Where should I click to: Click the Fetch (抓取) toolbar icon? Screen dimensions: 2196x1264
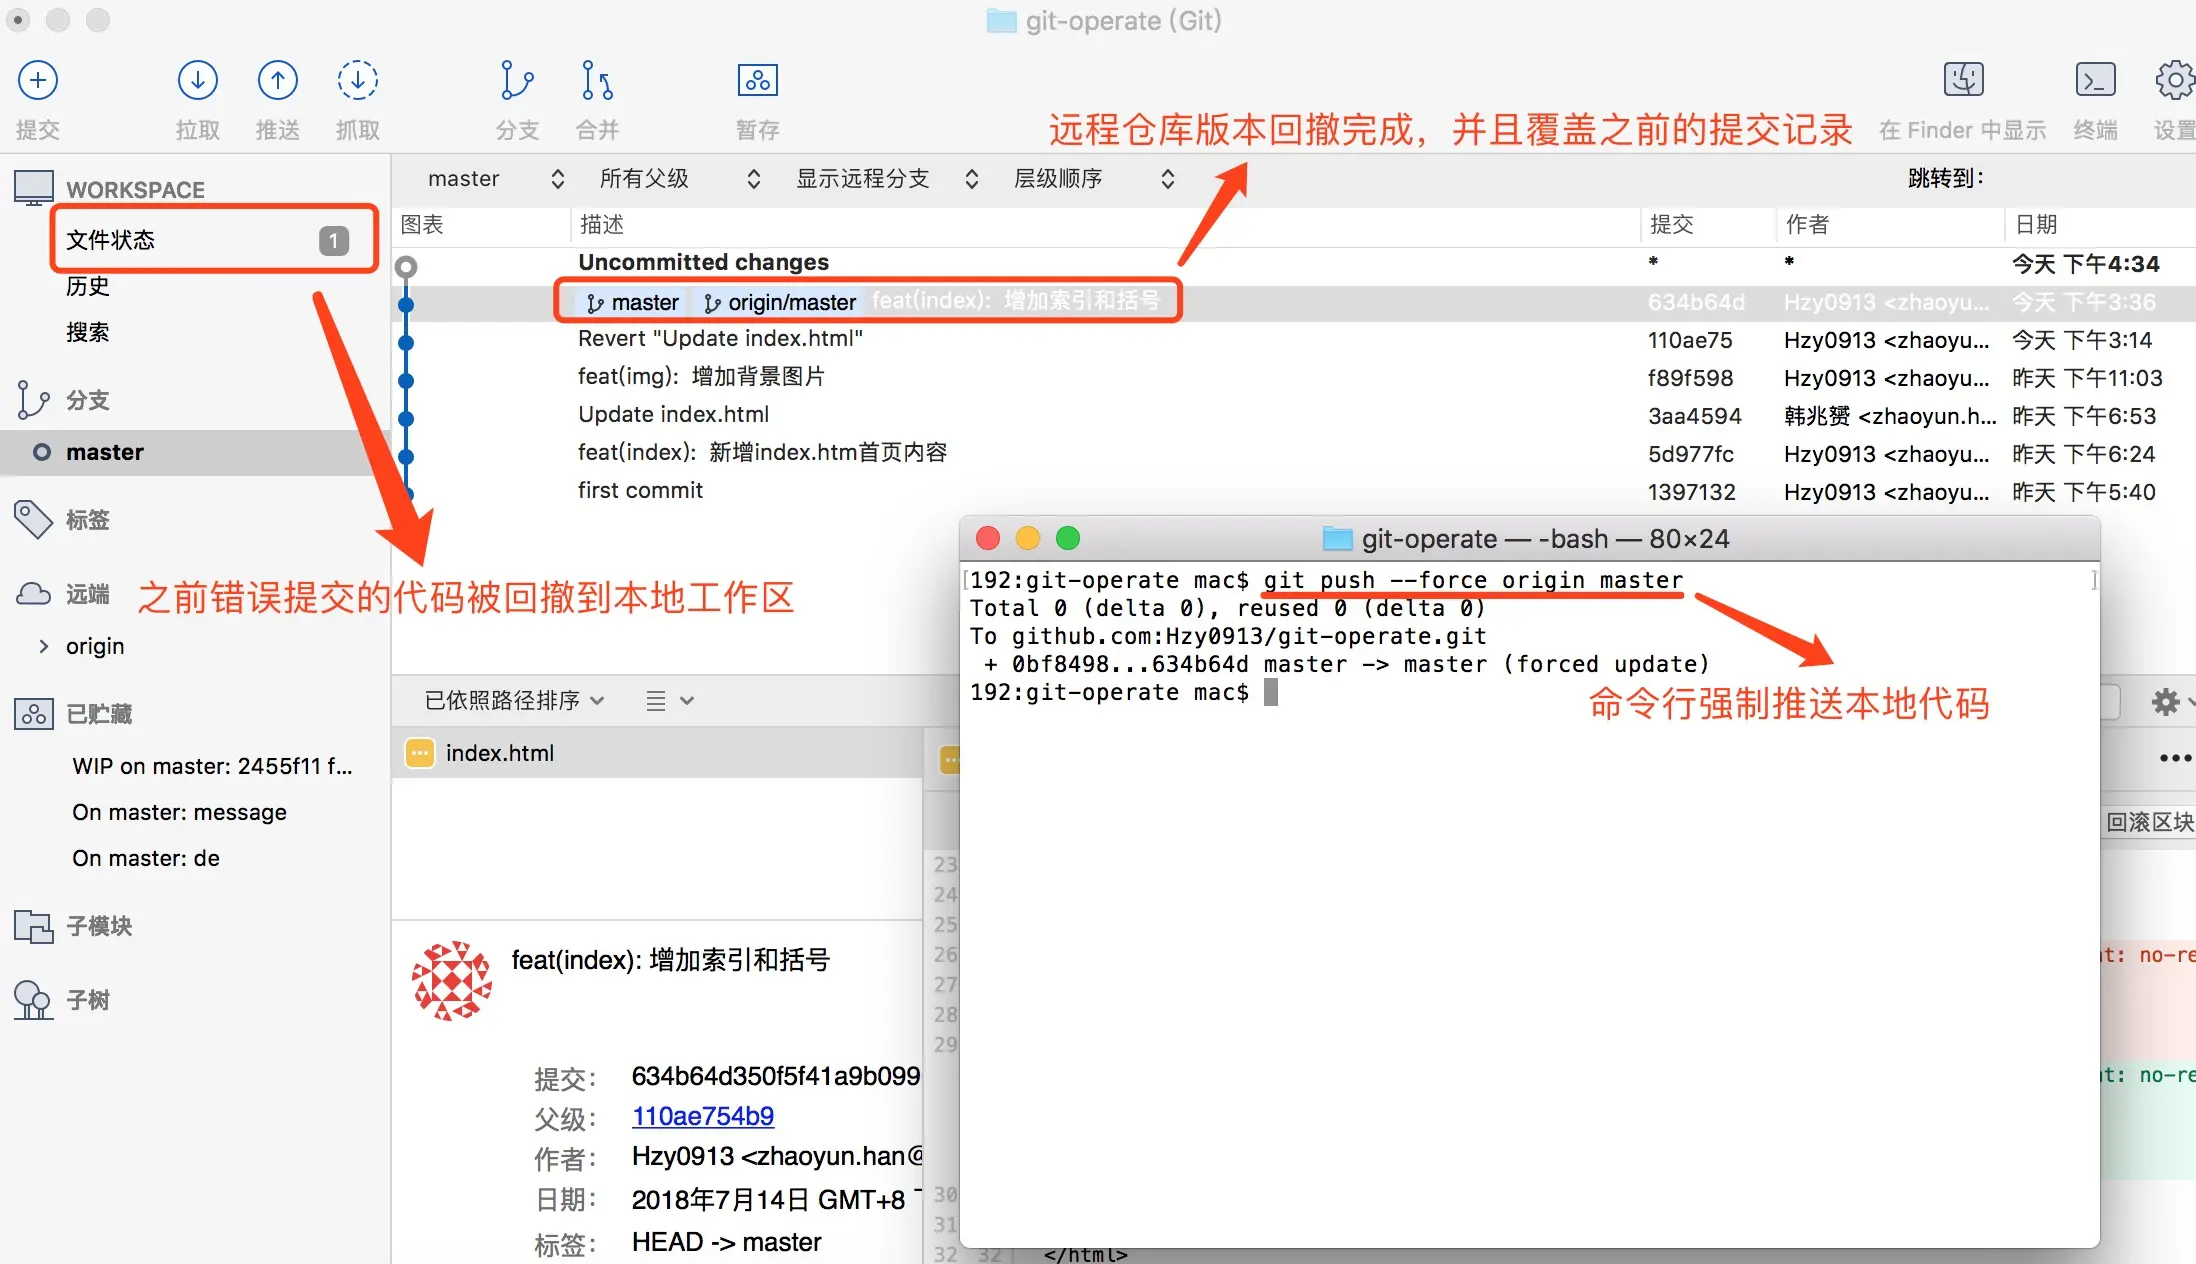(358, 81)
